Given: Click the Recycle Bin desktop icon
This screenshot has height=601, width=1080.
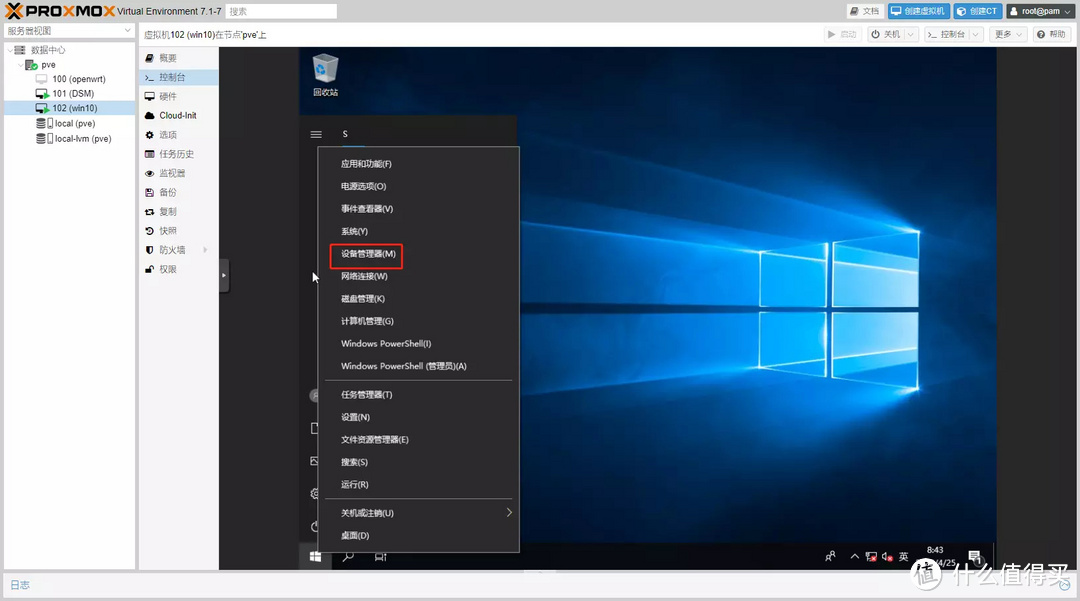Looking at the screenshot, I should (x=325, y=75).
